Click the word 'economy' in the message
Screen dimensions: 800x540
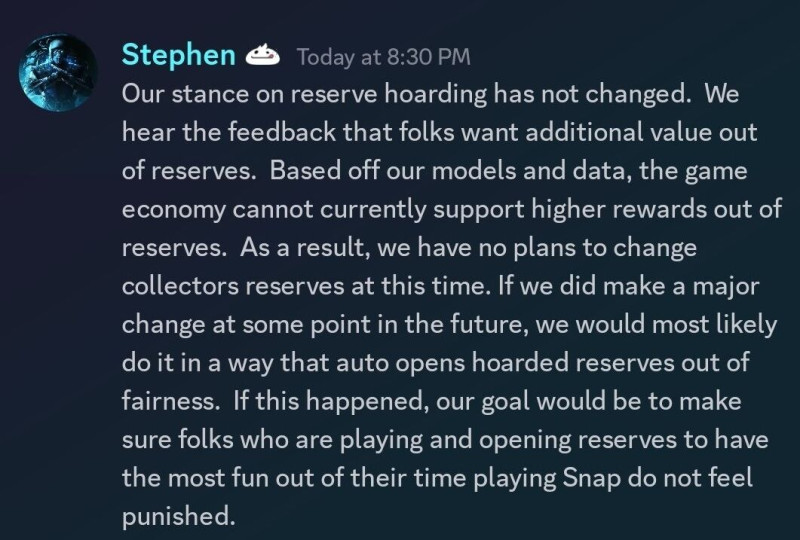coord(174,210)
